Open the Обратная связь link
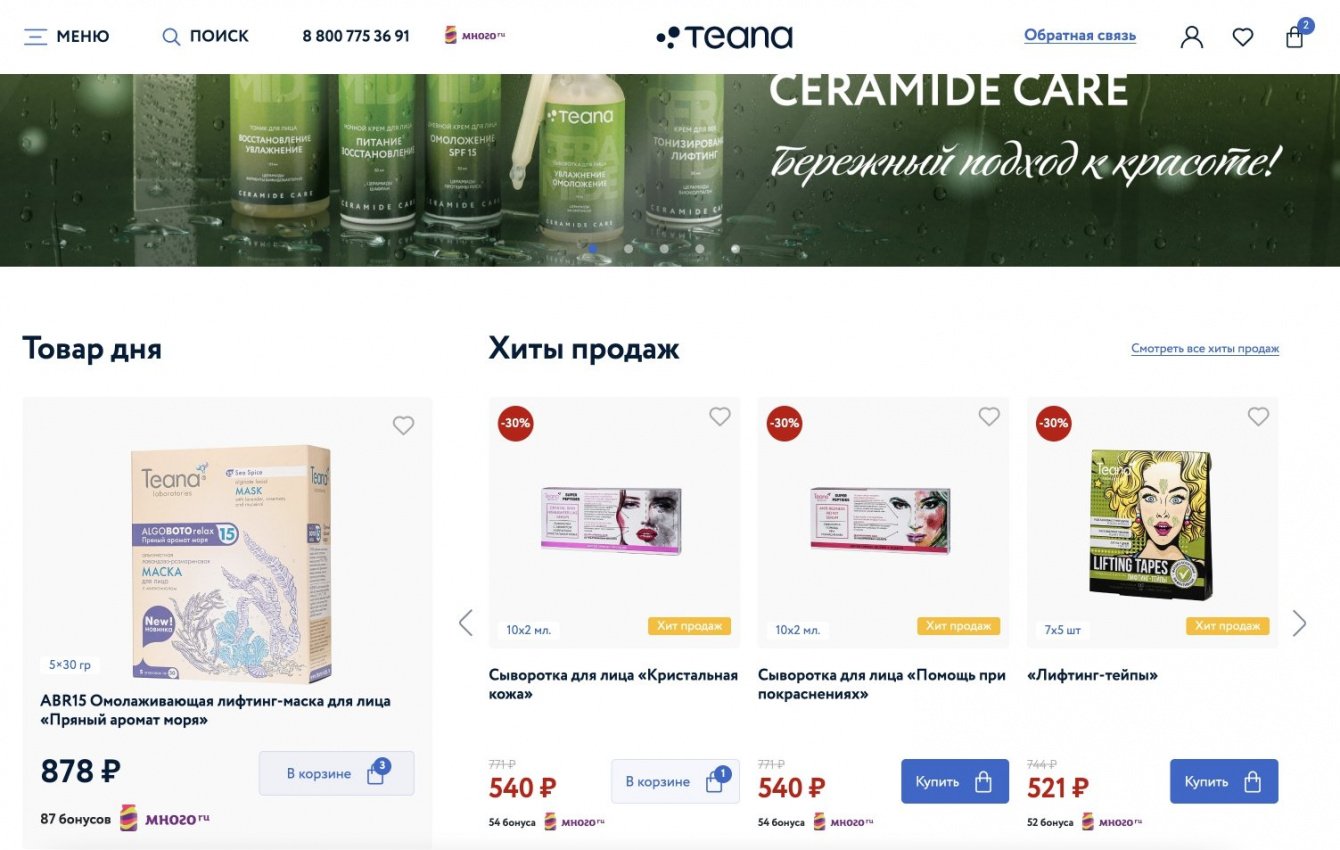The height and width of the screenshot is (850, 1340). coord(1080,36)
